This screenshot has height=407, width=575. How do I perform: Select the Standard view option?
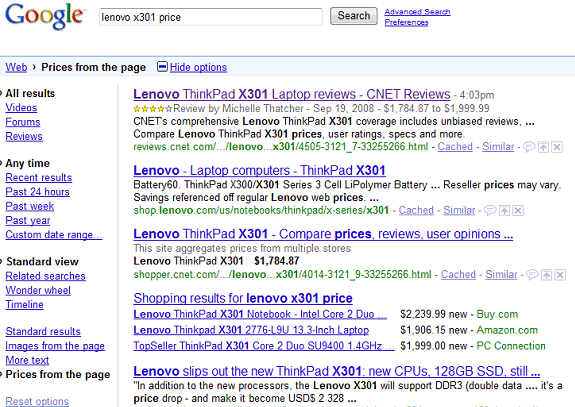click(42, 261)
